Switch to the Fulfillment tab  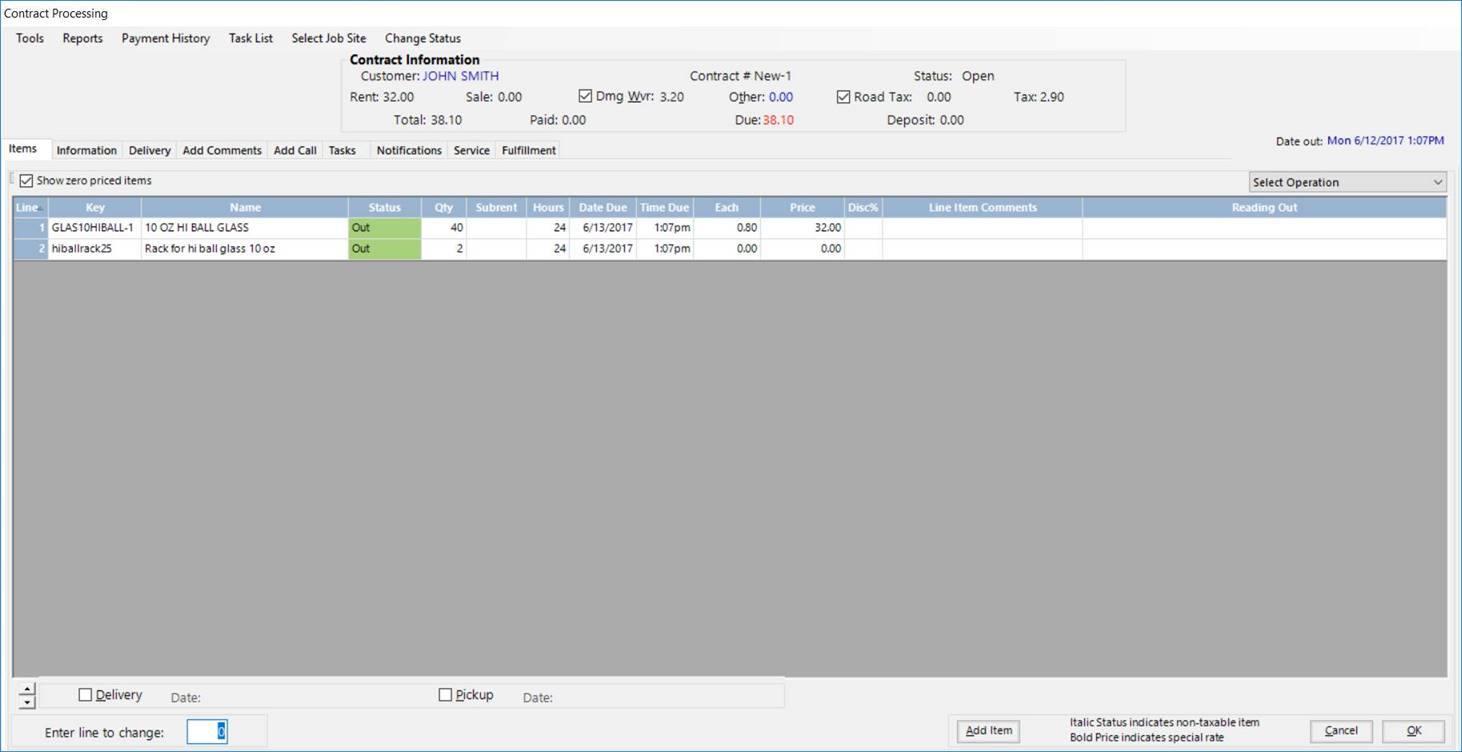pyautogui.click(x=528, y=150)
